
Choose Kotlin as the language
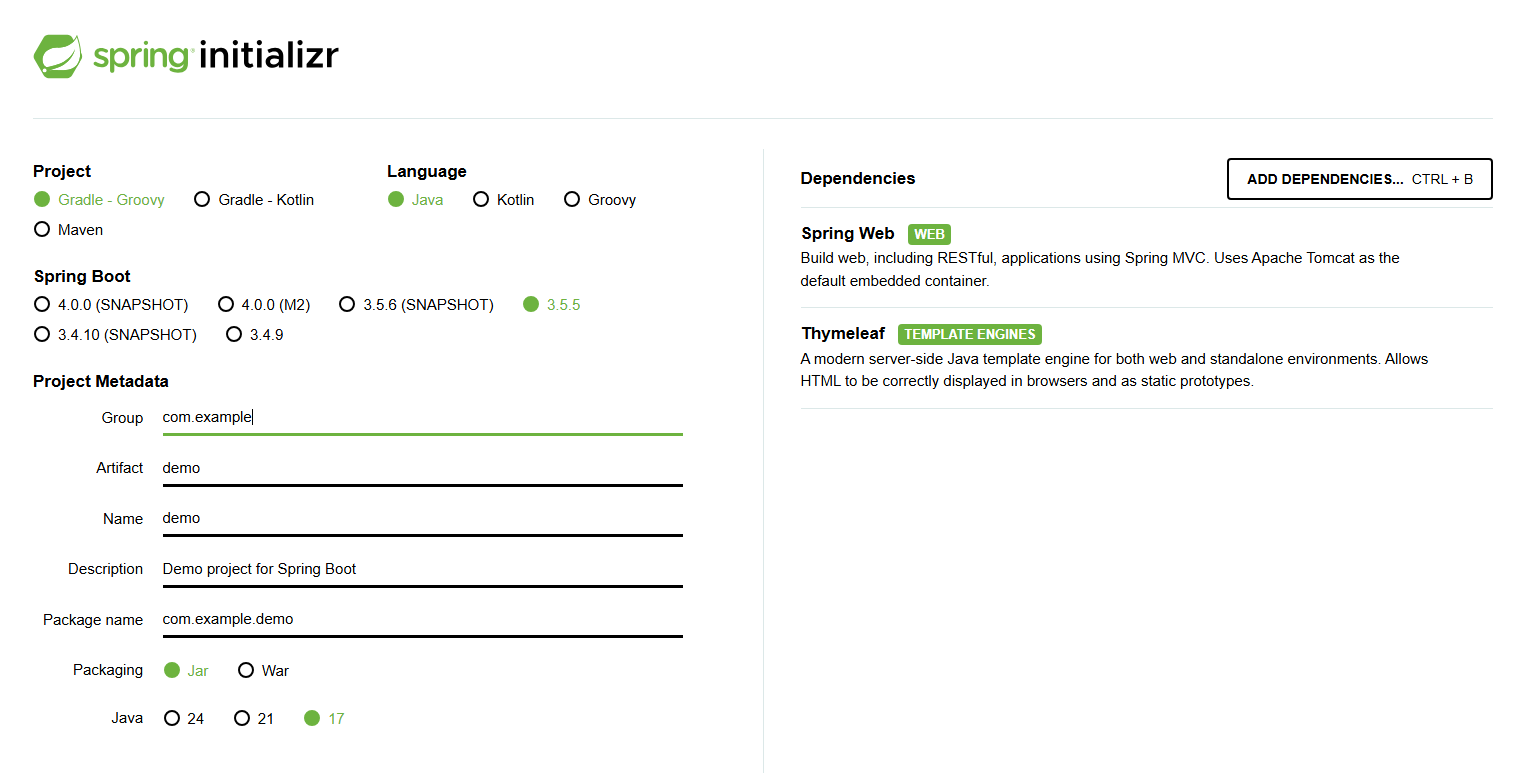pyautogui.click(x=504, y=200)
